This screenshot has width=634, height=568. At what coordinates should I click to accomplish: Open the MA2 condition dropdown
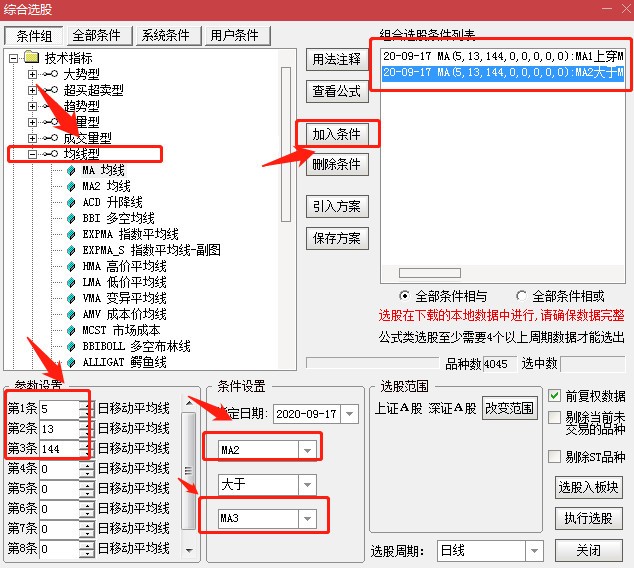(x=307, y=450)
